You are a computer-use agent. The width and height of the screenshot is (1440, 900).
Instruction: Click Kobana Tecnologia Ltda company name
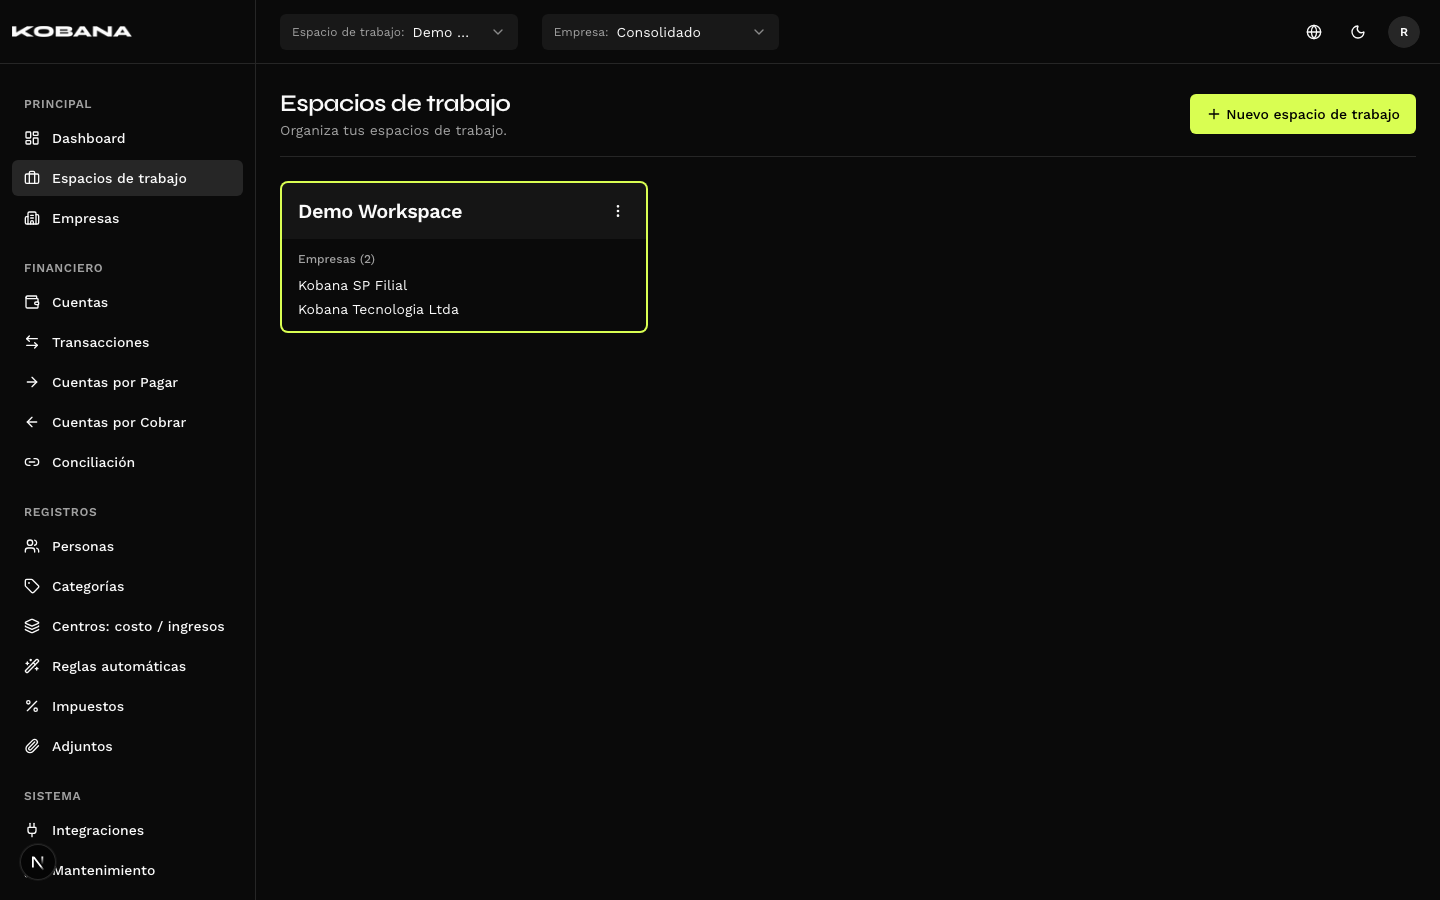pos(378,309)
